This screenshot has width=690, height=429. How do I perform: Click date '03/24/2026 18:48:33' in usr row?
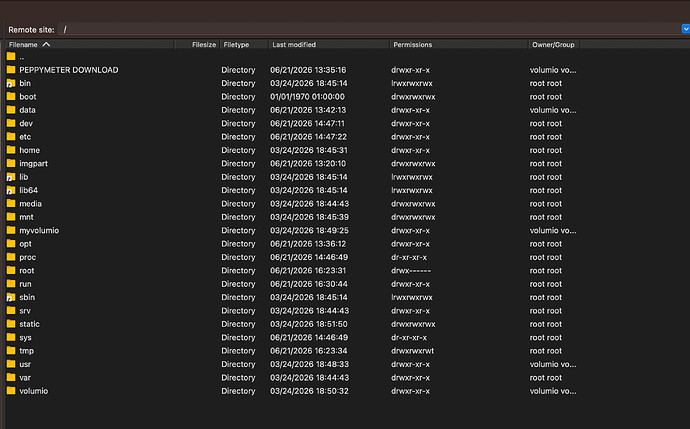309,364
